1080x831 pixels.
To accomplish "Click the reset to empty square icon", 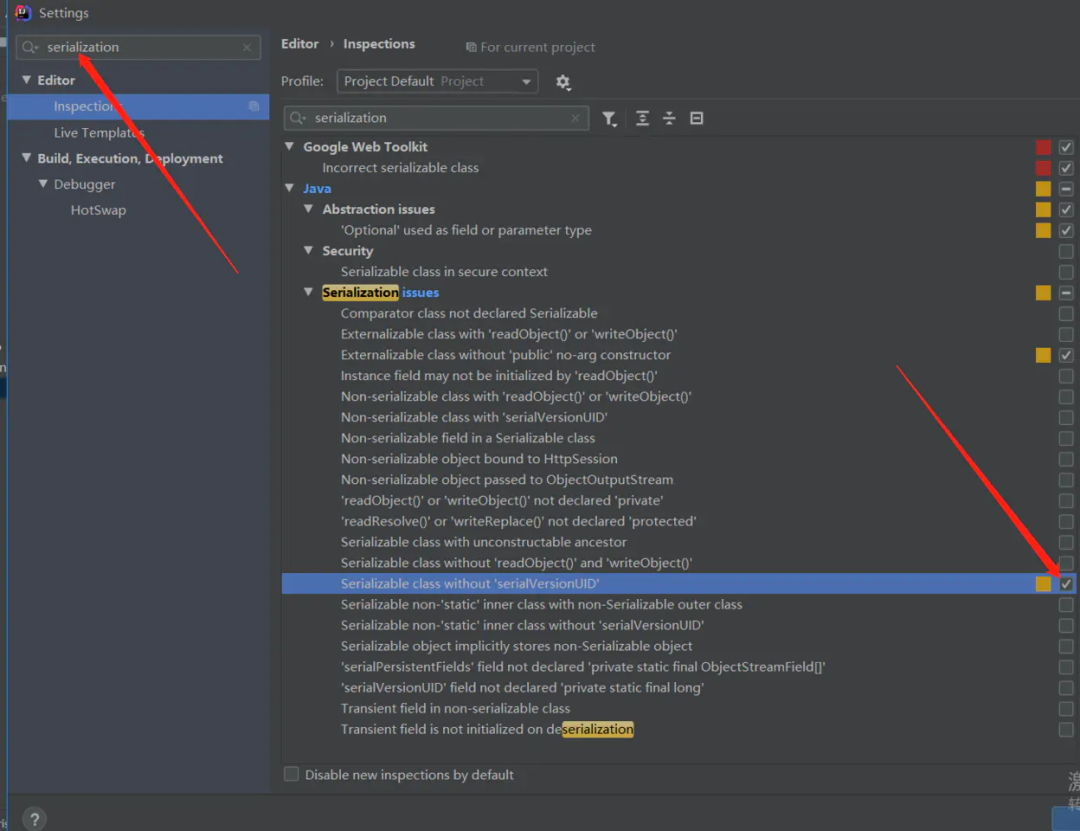I will pyautogui.click(x=696, y=119).
